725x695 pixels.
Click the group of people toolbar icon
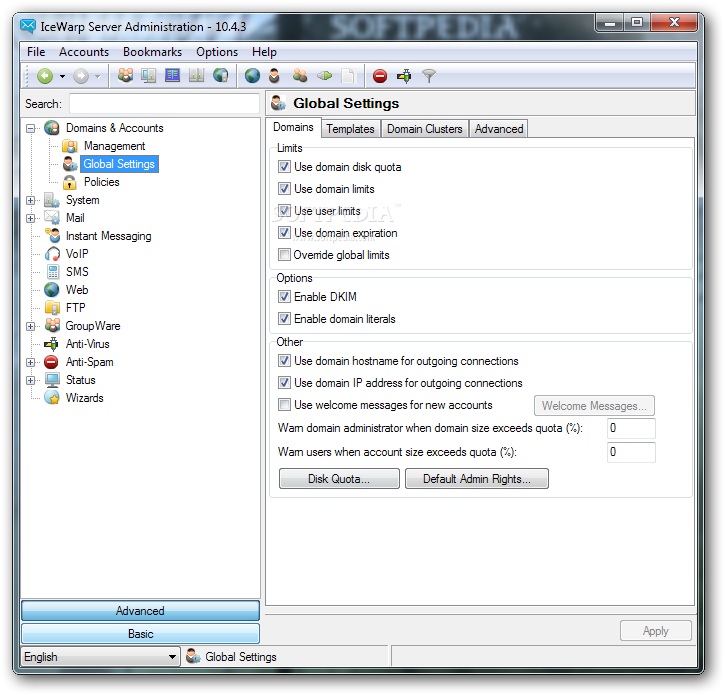pos(125,75)
